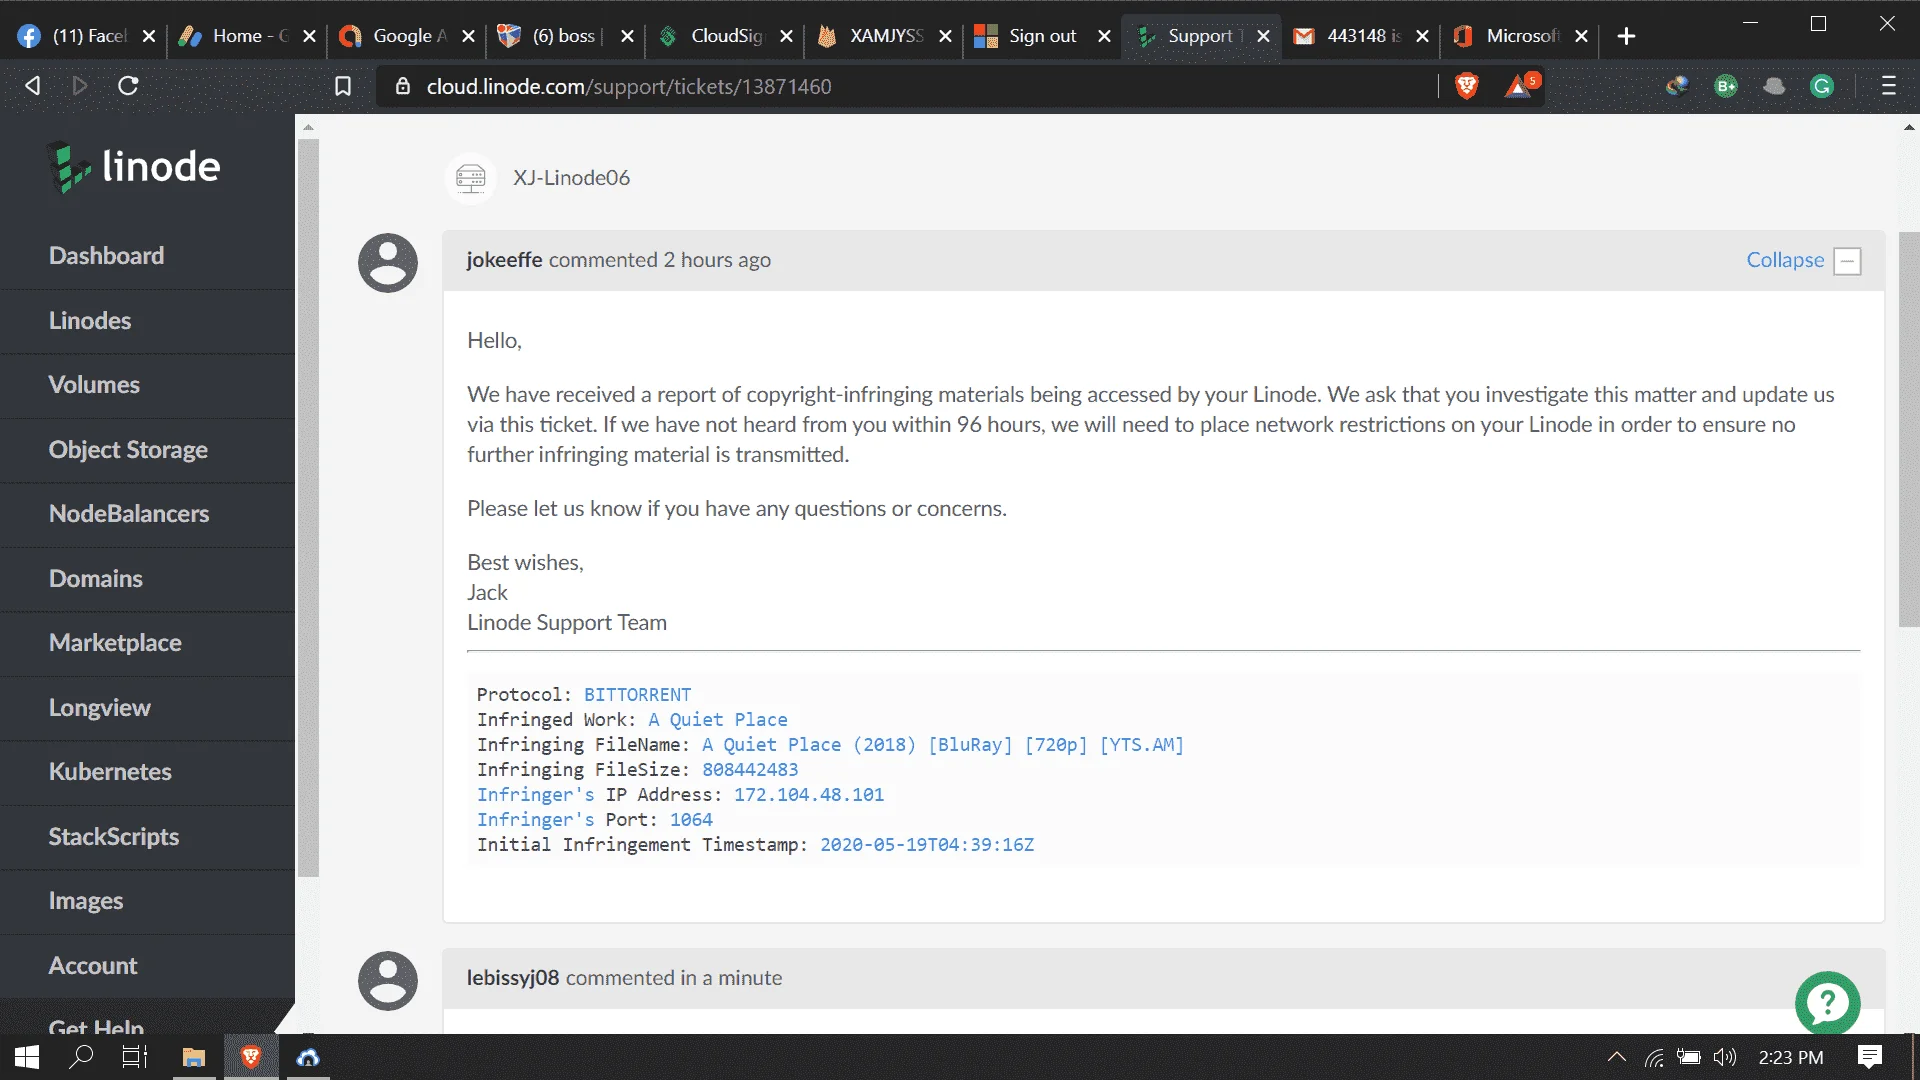The image size is (1920, 1080).
Task: Open the Windows Start menu
Action: (27, 1057)
